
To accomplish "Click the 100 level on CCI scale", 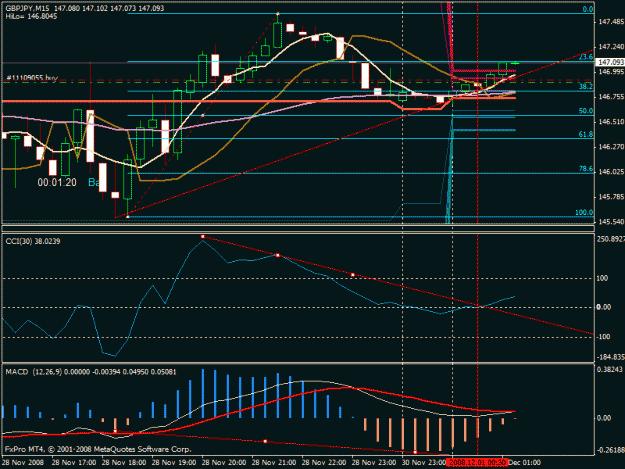I will point(602,278).
